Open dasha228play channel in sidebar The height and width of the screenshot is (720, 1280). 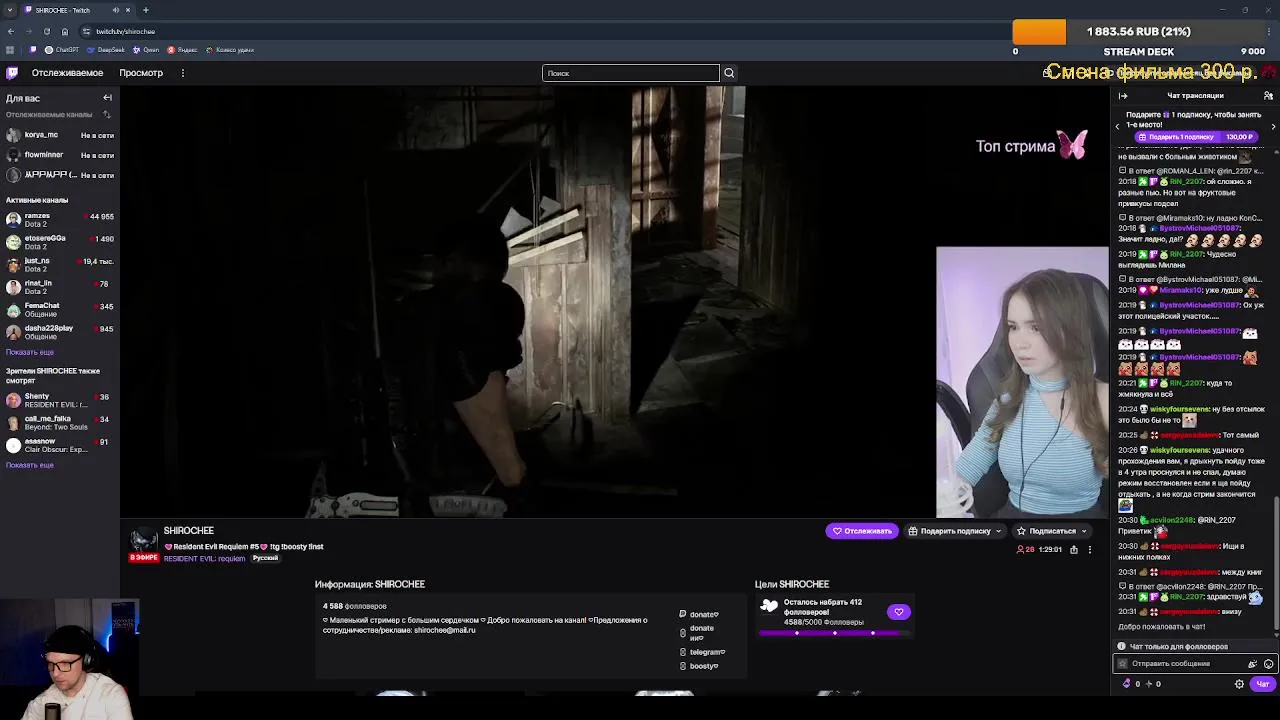pyautogui.click(x=60, y=332)
